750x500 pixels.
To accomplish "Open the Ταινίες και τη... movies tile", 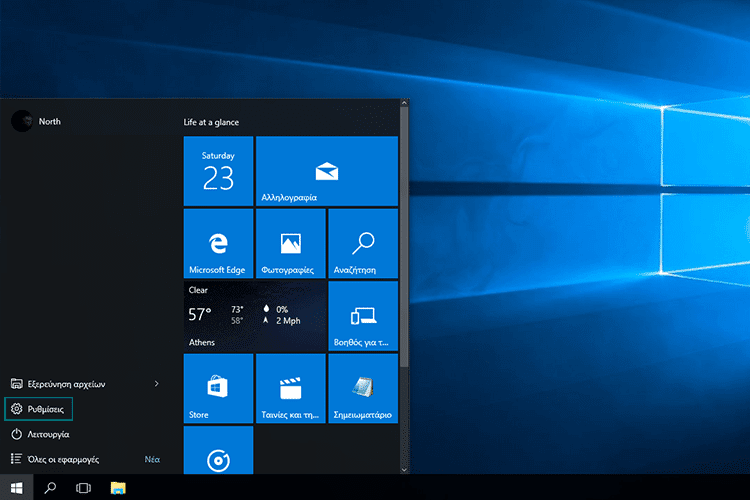I will pos(291,389).
